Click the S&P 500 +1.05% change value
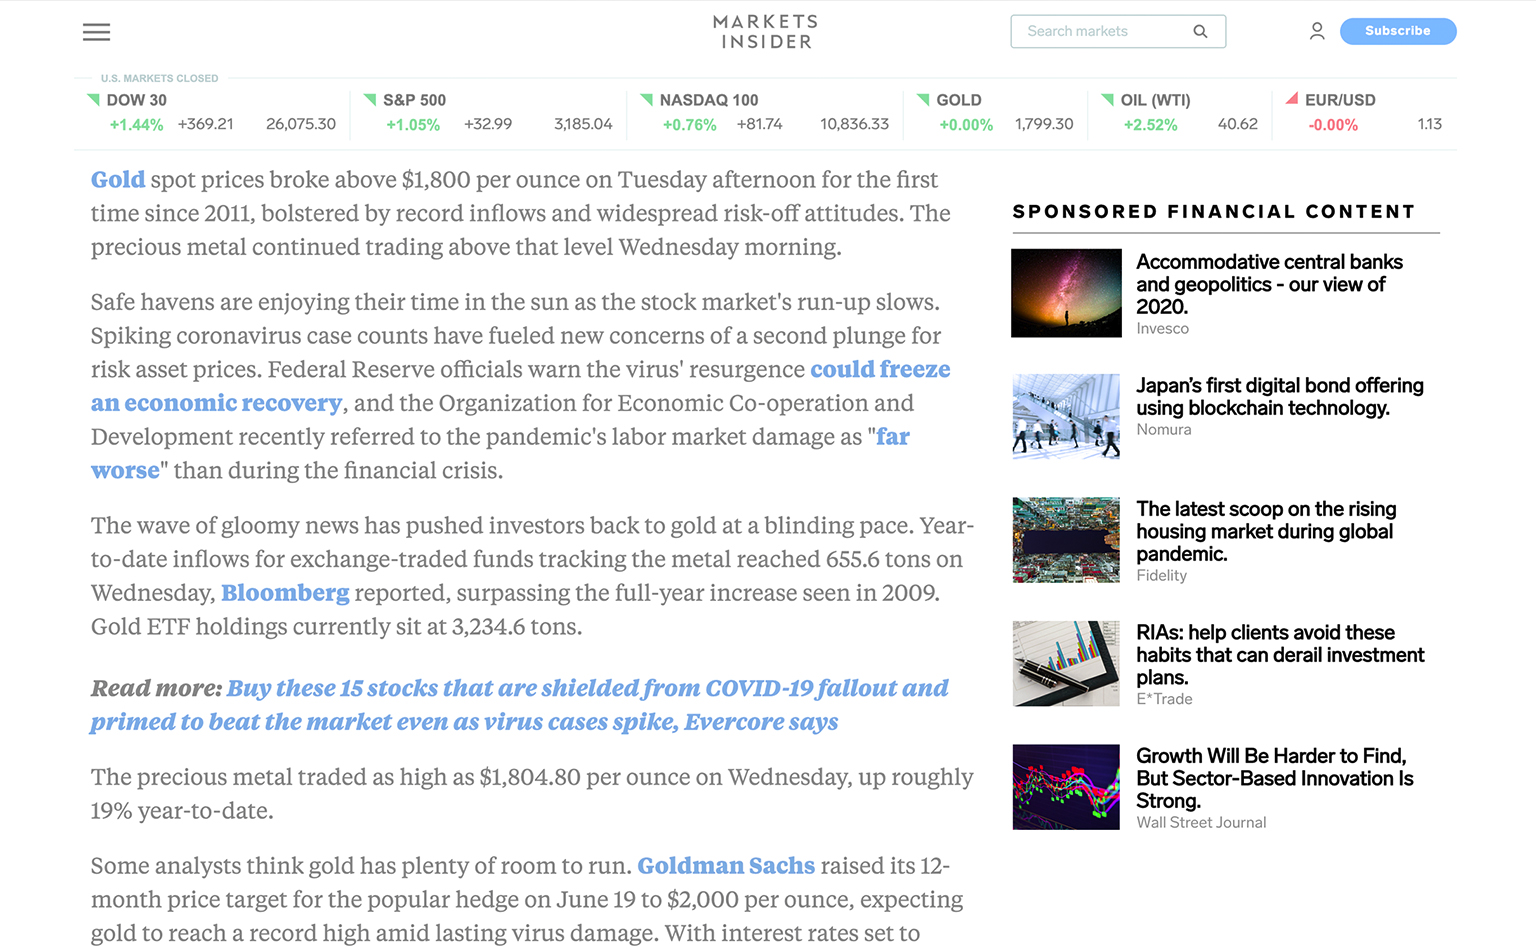The height and width of the screenshot is (950, 1536). (x=413, y=125)
